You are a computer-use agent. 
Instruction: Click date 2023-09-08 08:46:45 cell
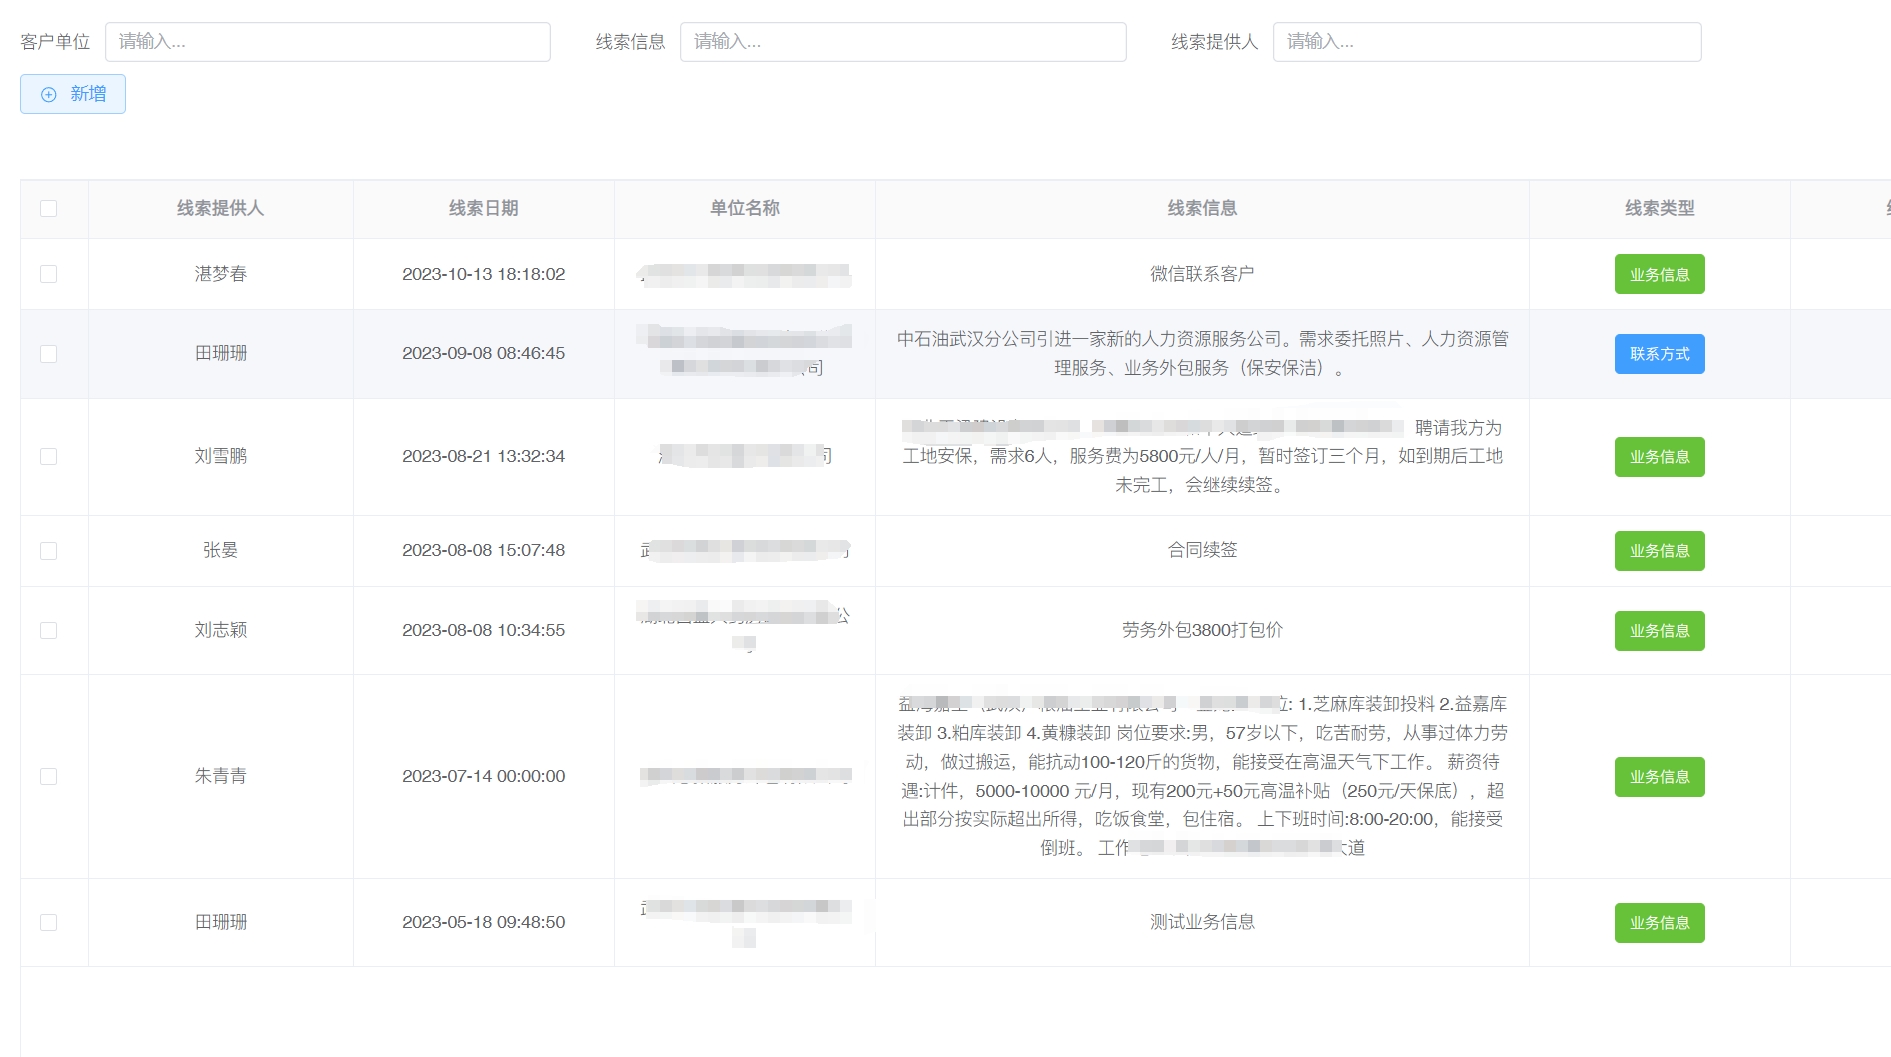483,354
